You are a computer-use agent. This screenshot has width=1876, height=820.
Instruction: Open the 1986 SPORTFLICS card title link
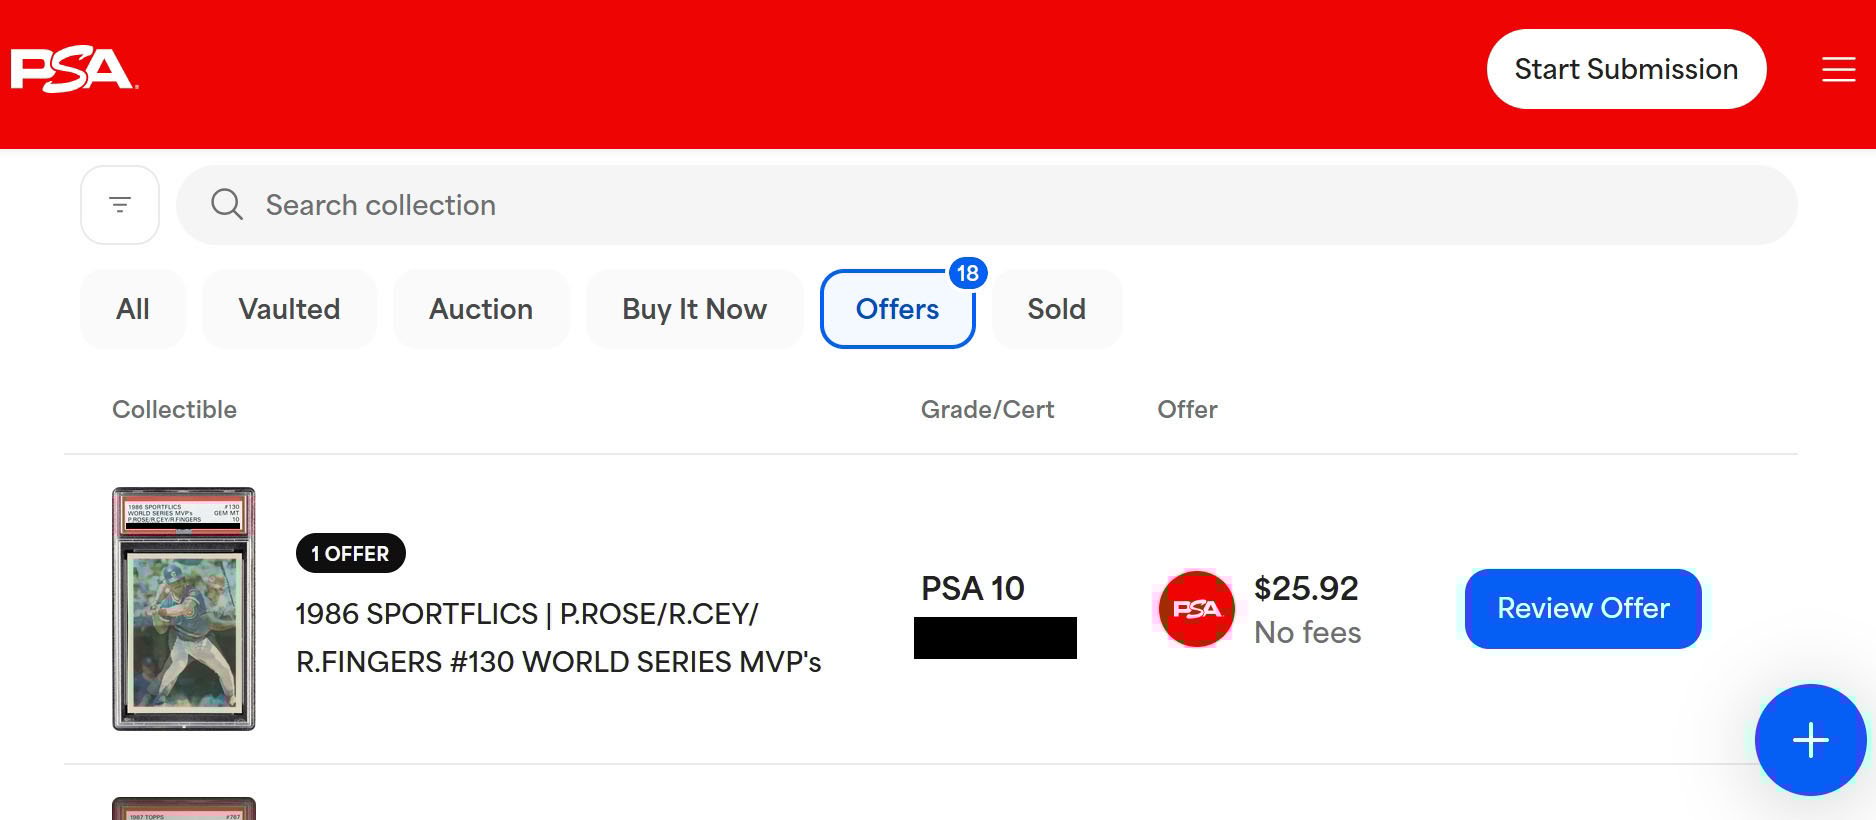click(x=558, y=638)
